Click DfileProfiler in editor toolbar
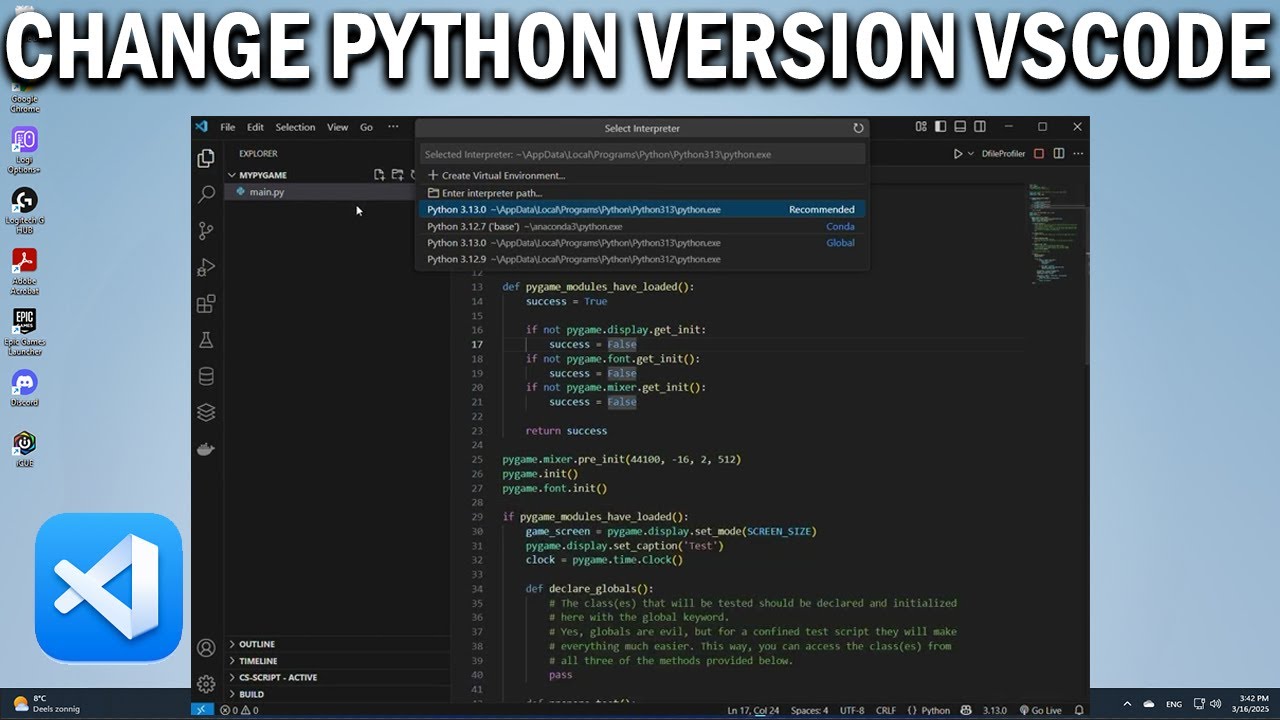This screenshot has width=1280, height=720. (x=1003, y=154)
